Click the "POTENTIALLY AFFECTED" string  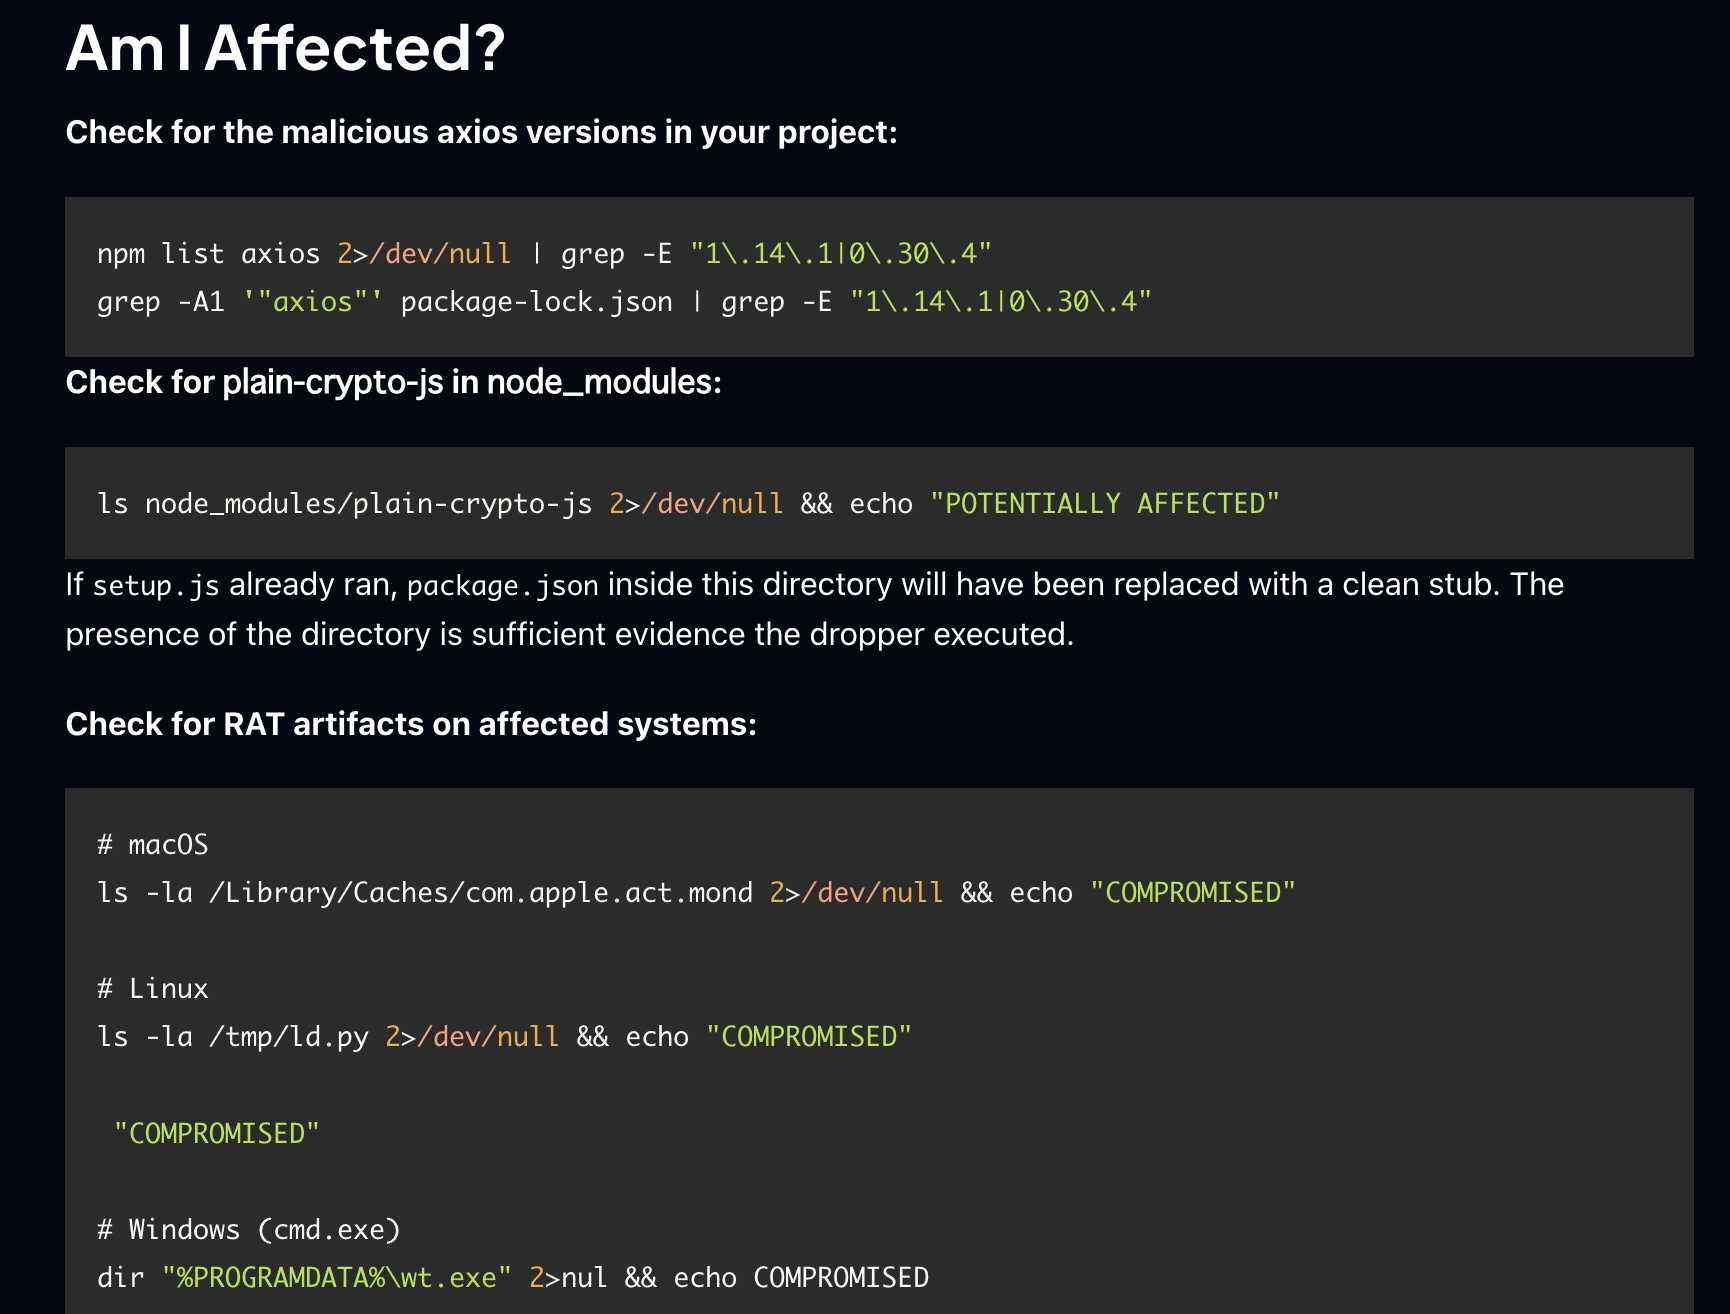click(x=1104, y=503)
